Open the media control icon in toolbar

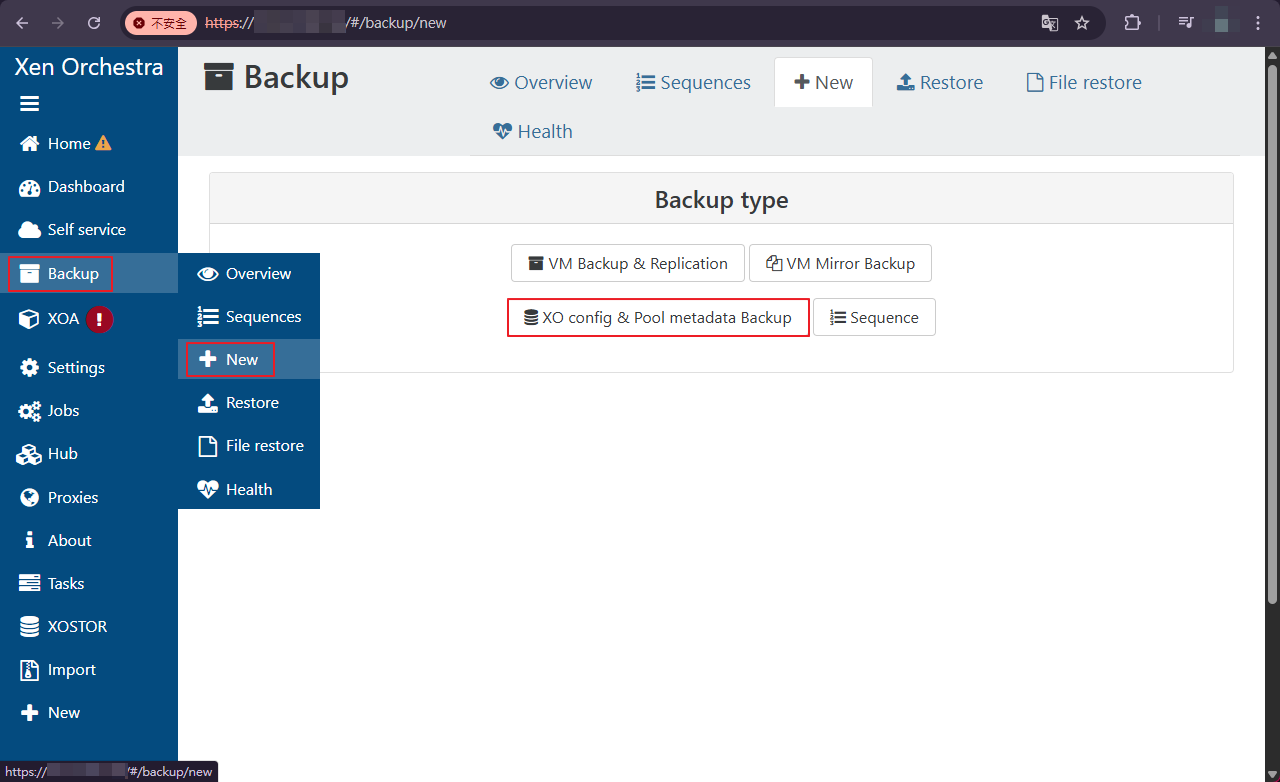[x=1186, y=23]
